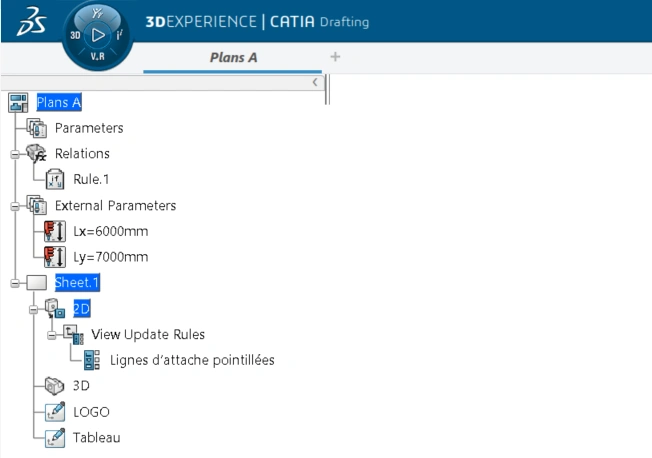The width and height of the screenshot is (652, 458).
Task: Open a new tab with plus button
Action: [335, 57]
